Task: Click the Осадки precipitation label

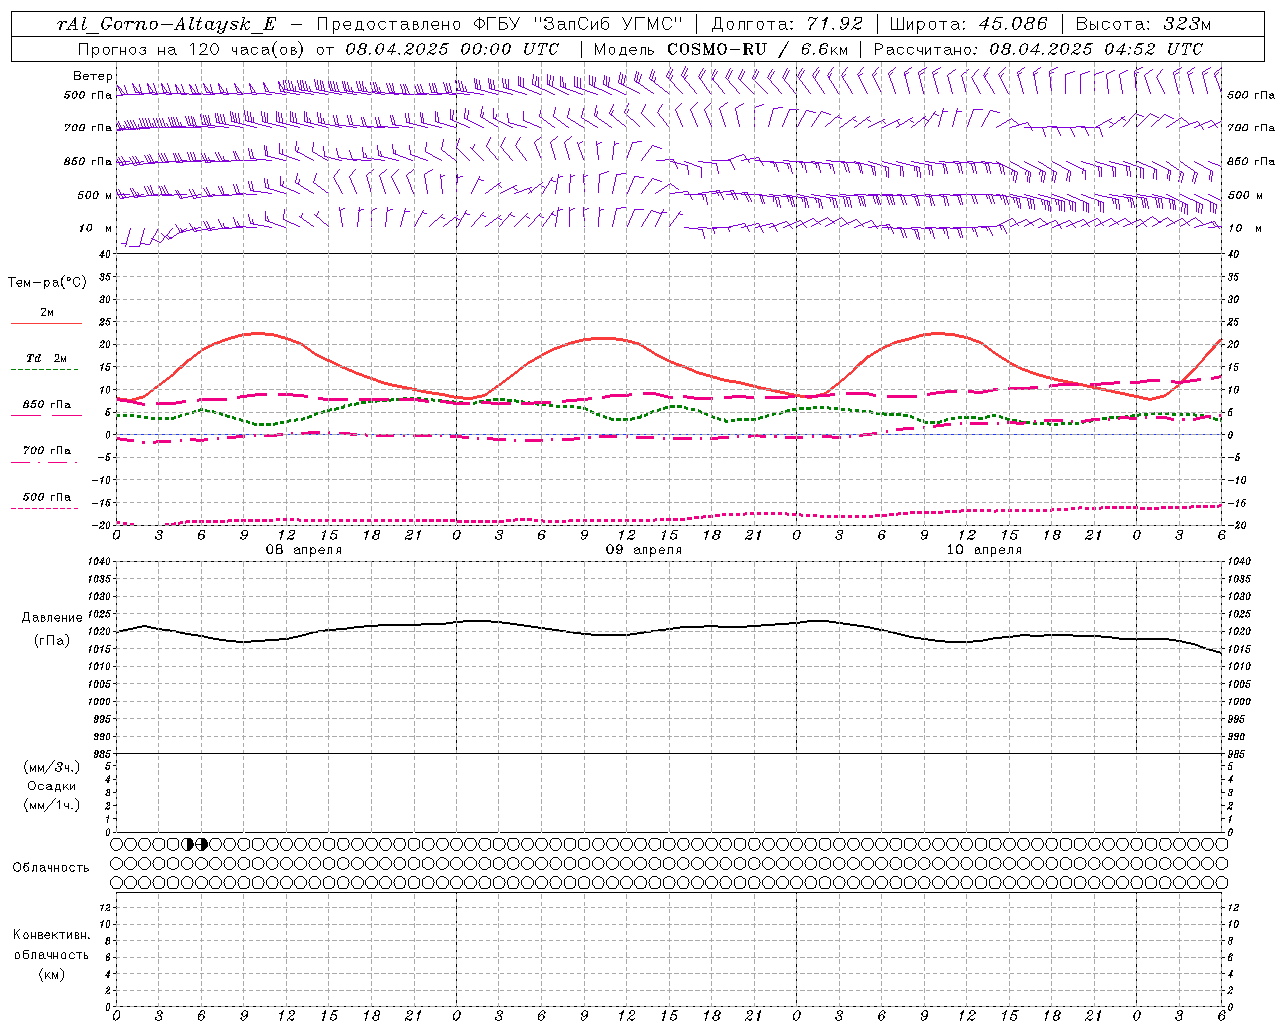Action: [x=52, y=786]
